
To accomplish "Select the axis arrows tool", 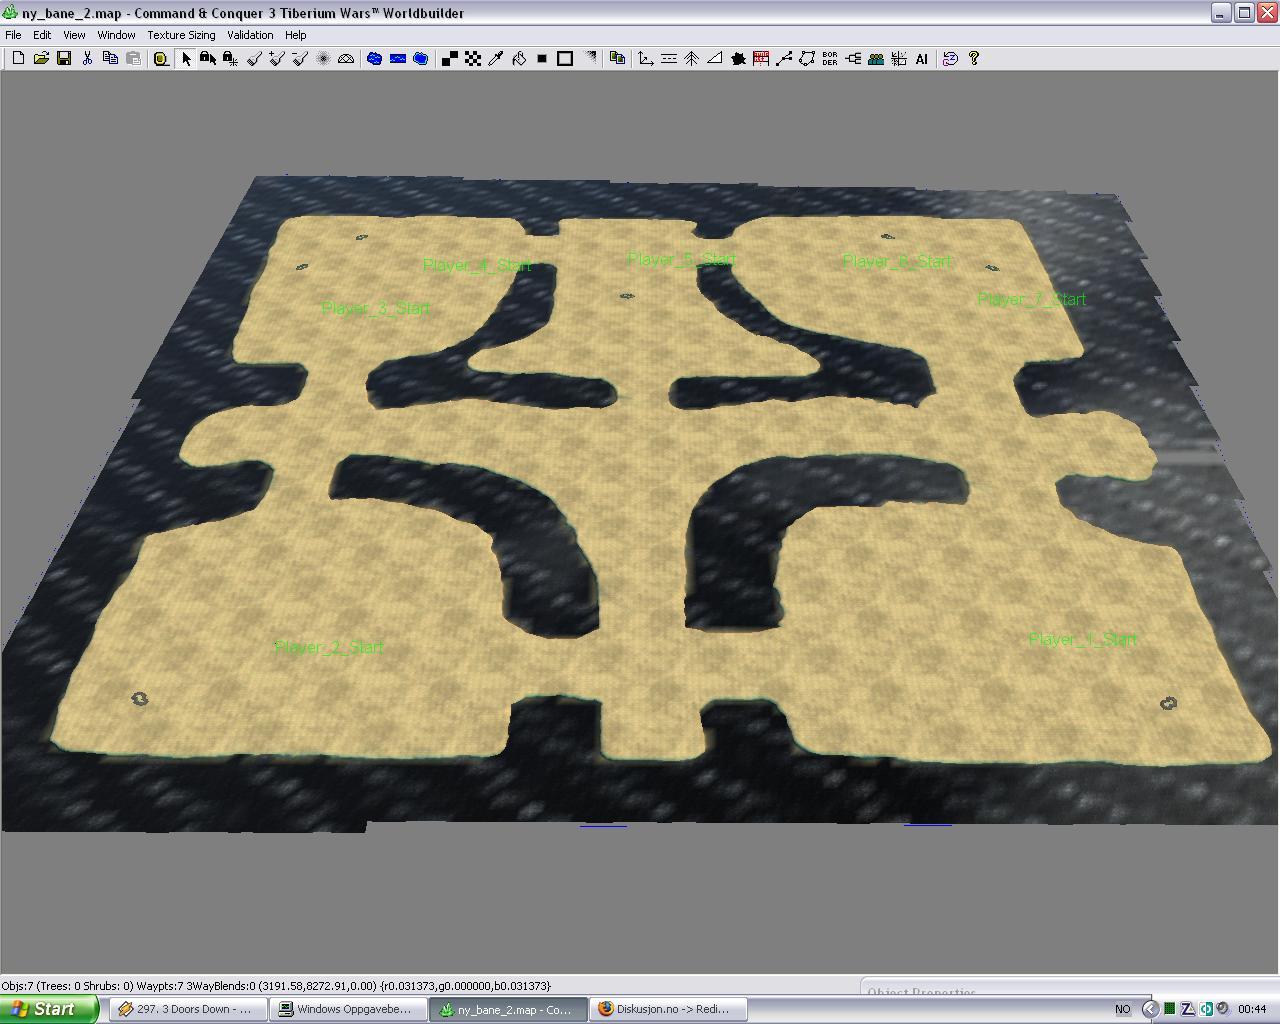I will click(646, 59).
